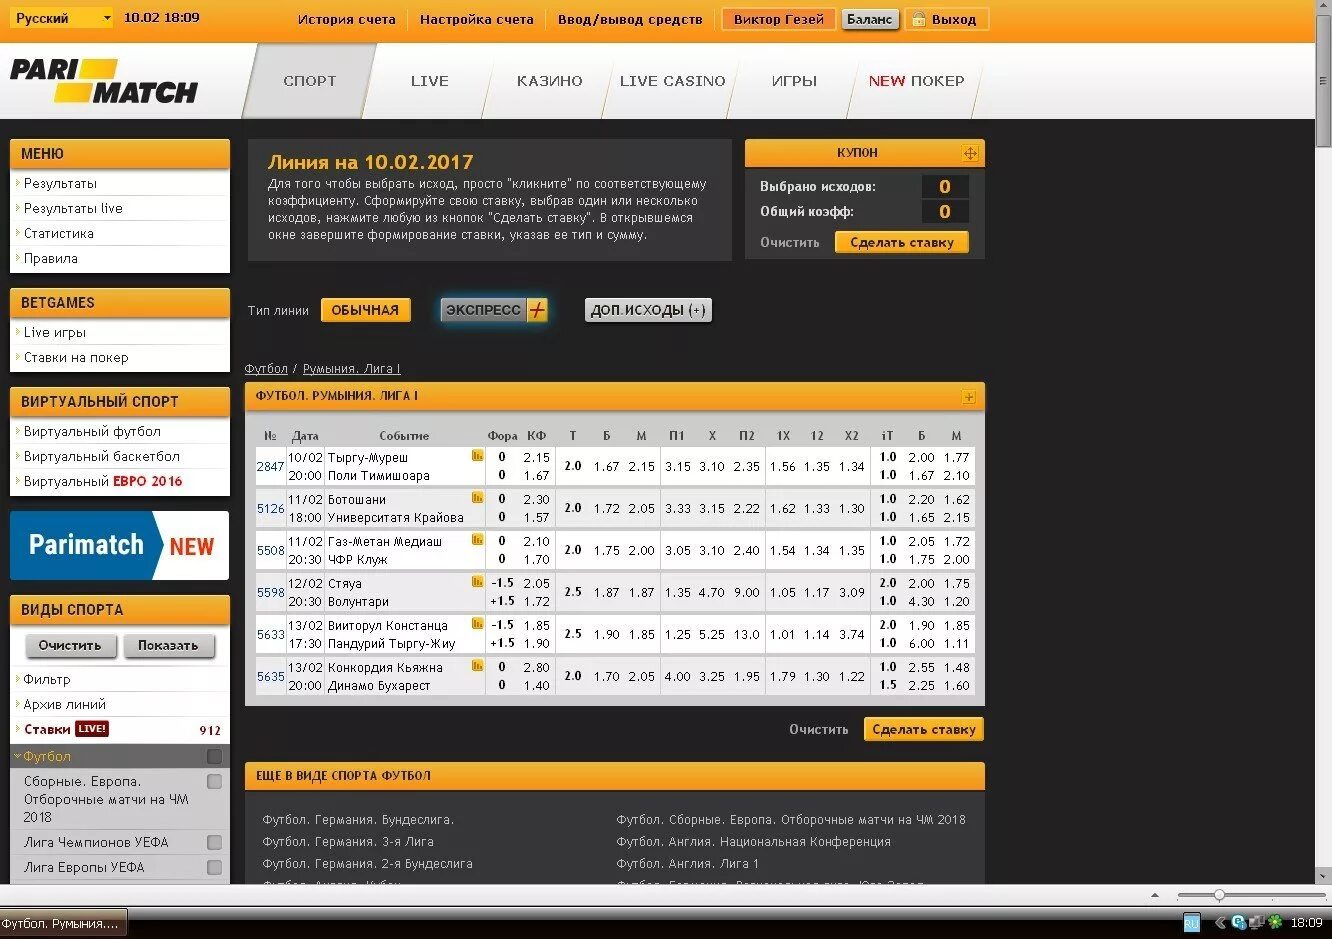Image resolution: width=1332 pixels, height=939 pixels.
Task: Tick checkbox for Сборные. Европа qualifiers
Action: click(214, 781)
